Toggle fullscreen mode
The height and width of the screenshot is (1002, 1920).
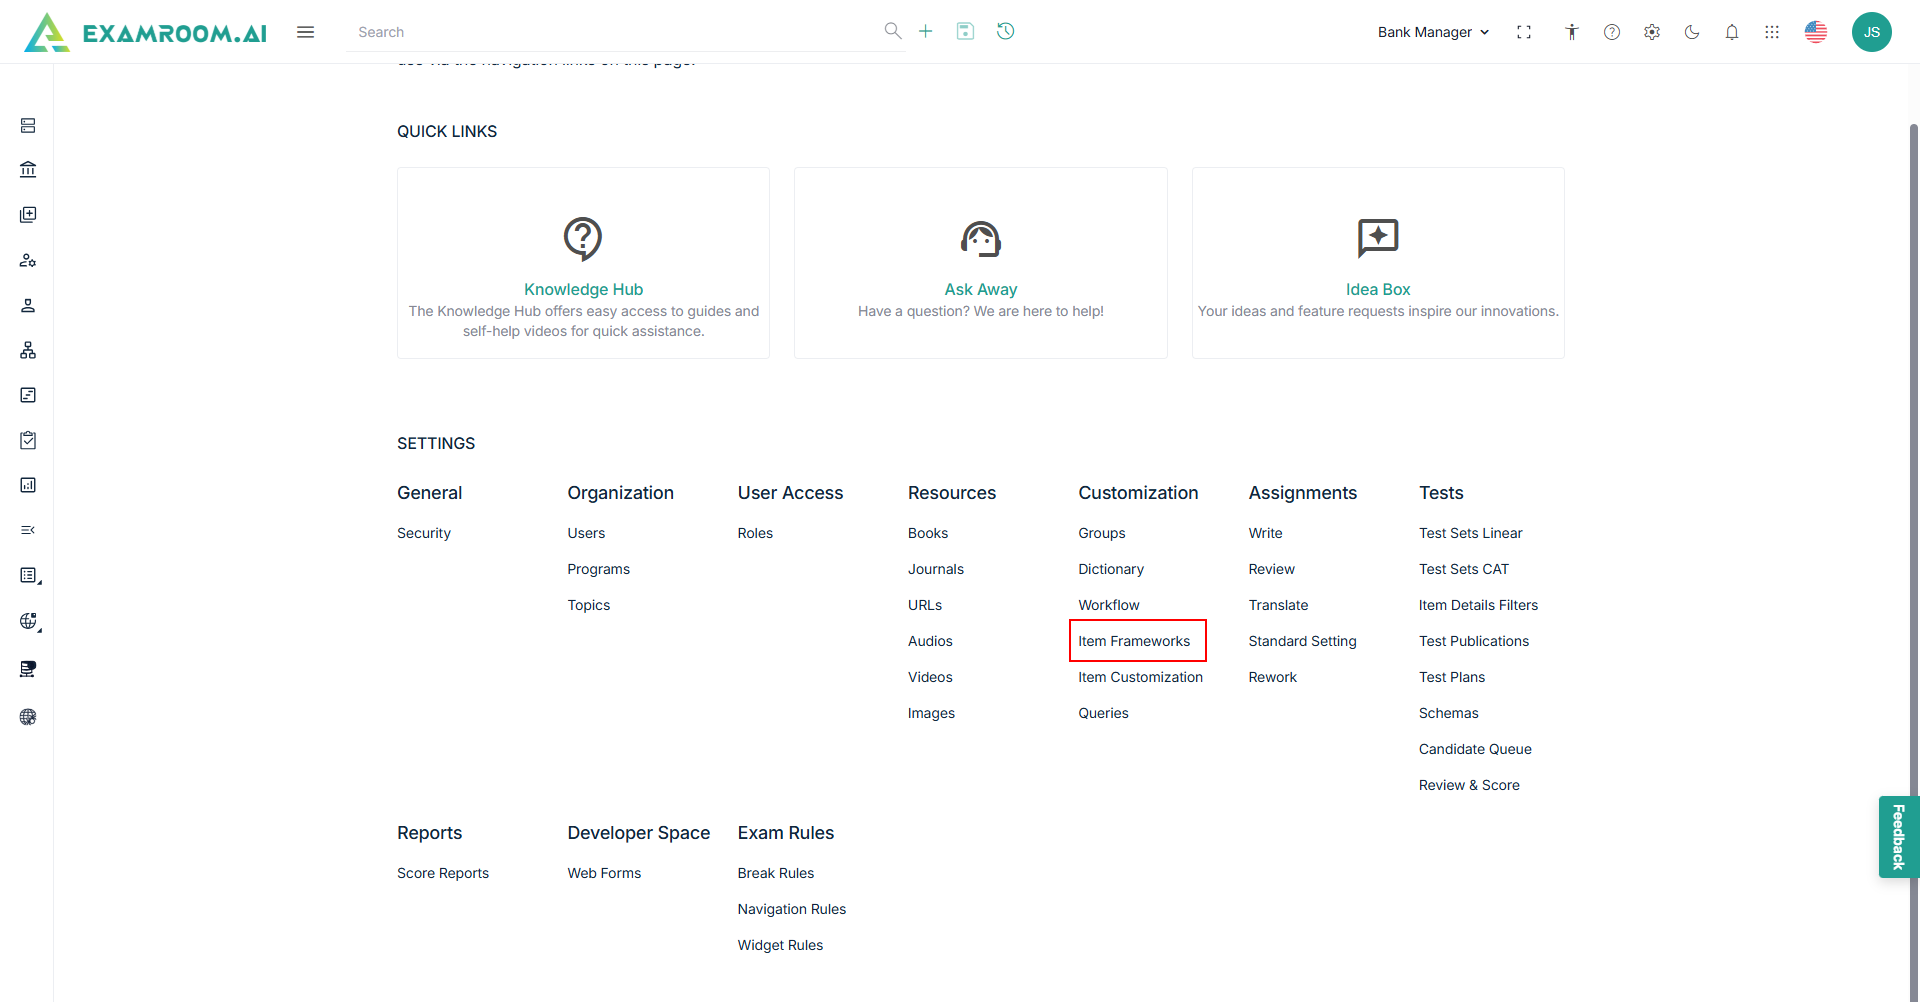click(1524, 32)
